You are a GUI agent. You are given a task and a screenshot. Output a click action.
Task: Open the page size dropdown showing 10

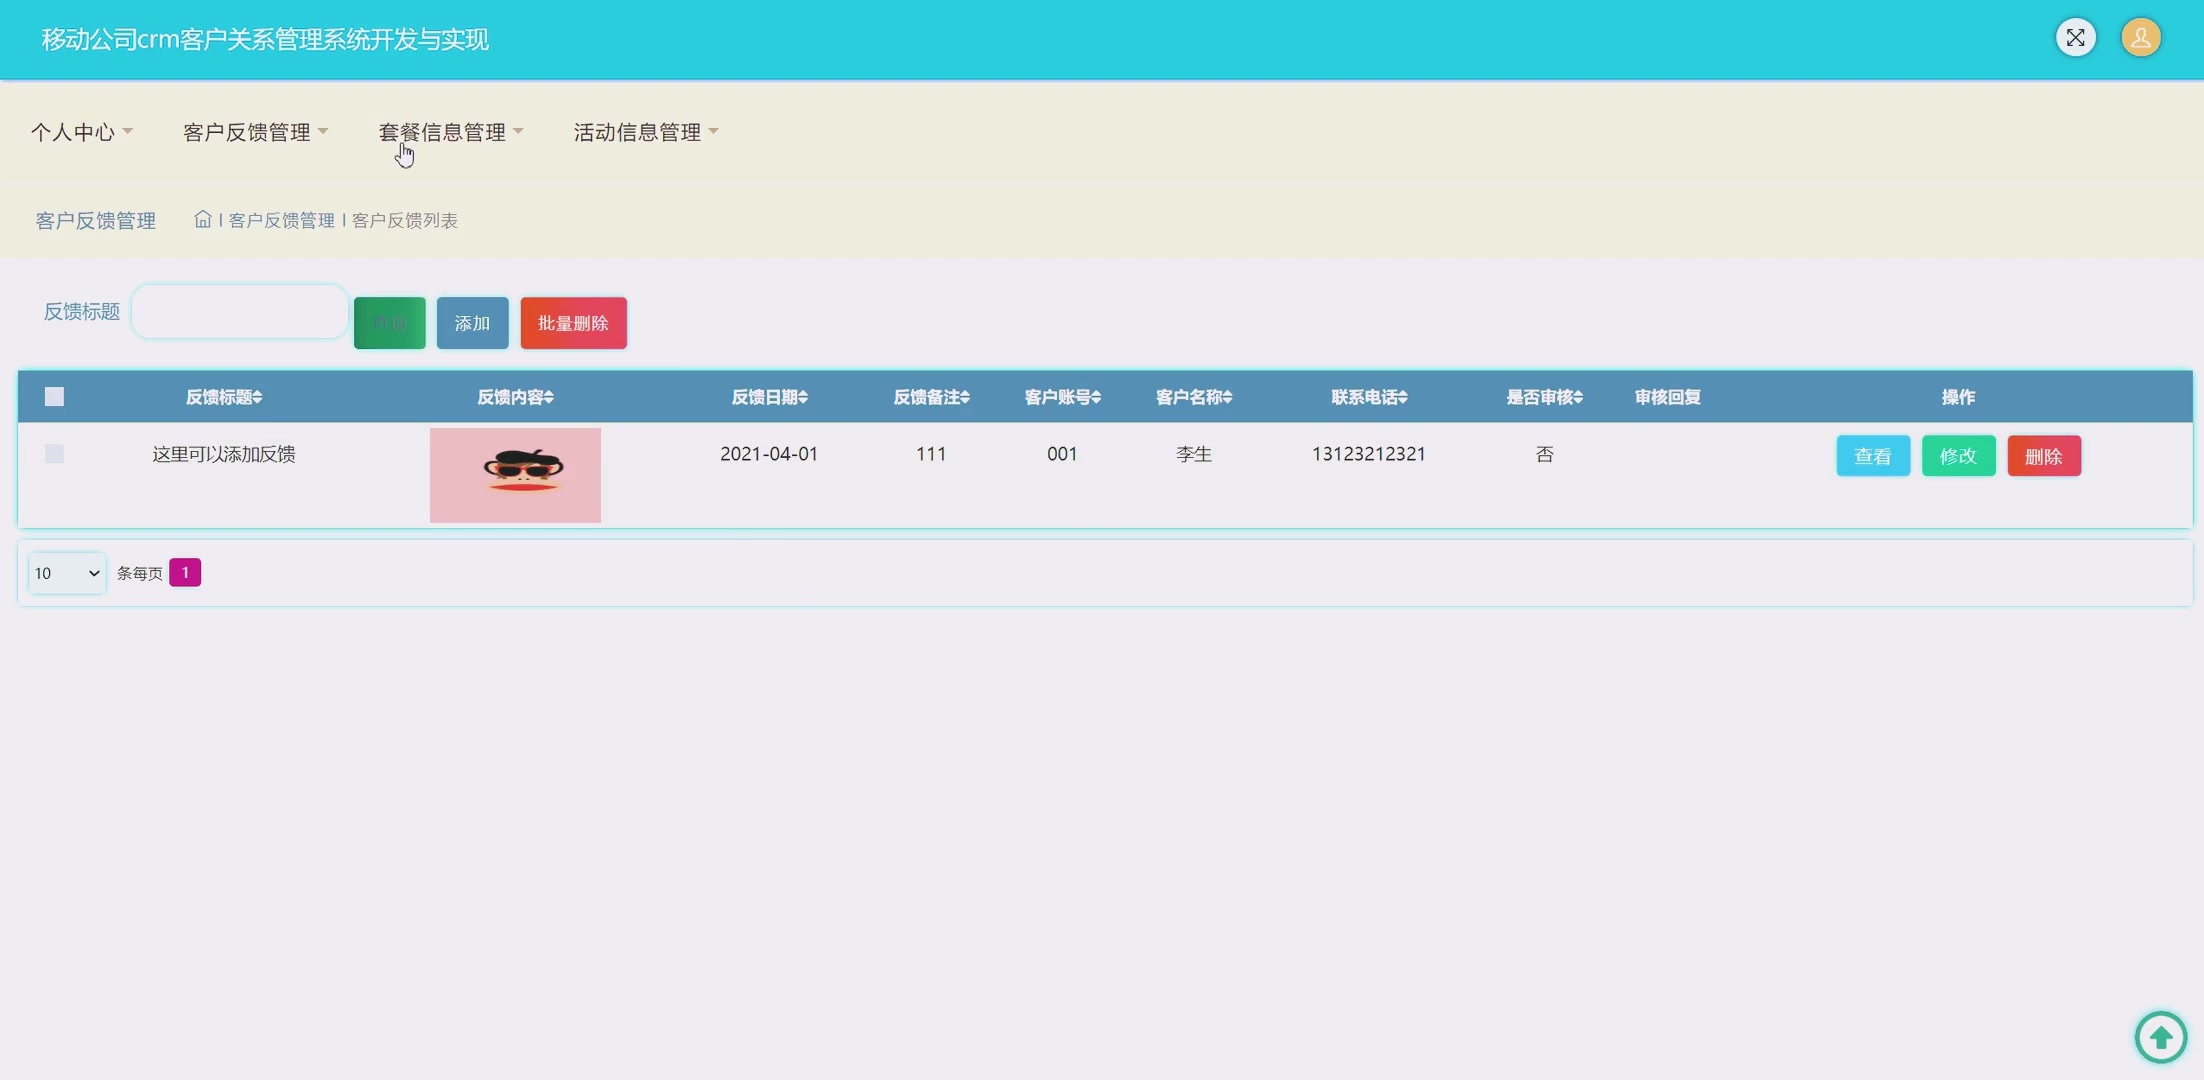coord(65,572)
